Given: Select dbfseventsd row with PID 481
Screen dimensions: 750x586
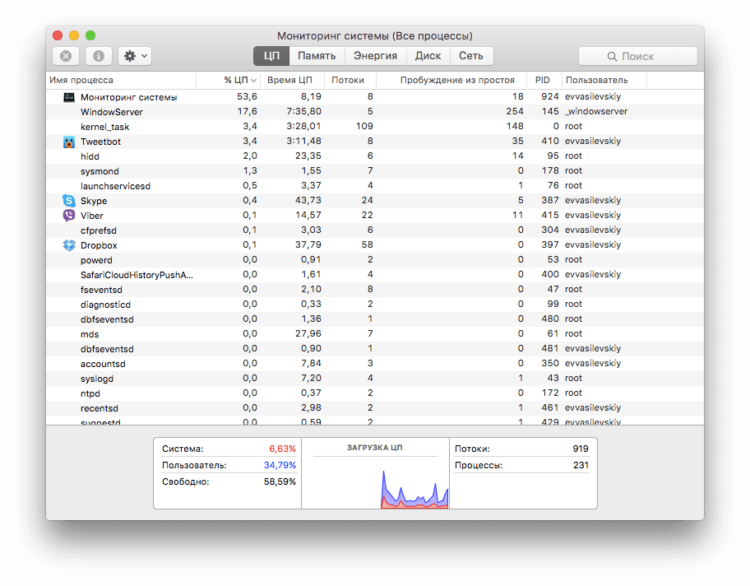Looking at the screenshot, I should pos(375,349).
